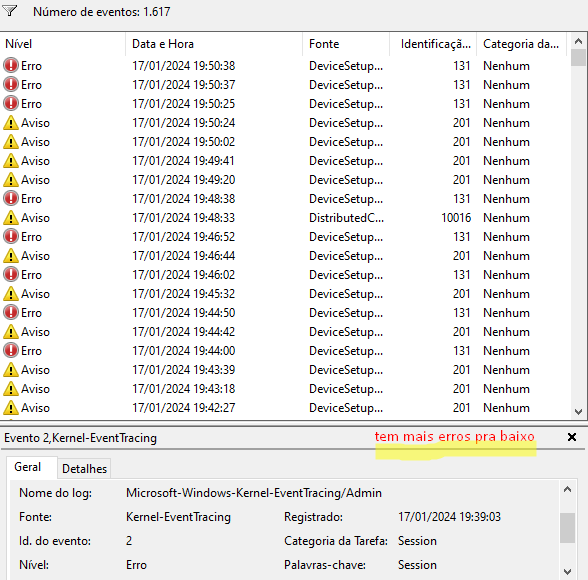This screenshot has height=580, width=588.
Task: Click the details pane scroll-down arrow
Action: point(567,572)
